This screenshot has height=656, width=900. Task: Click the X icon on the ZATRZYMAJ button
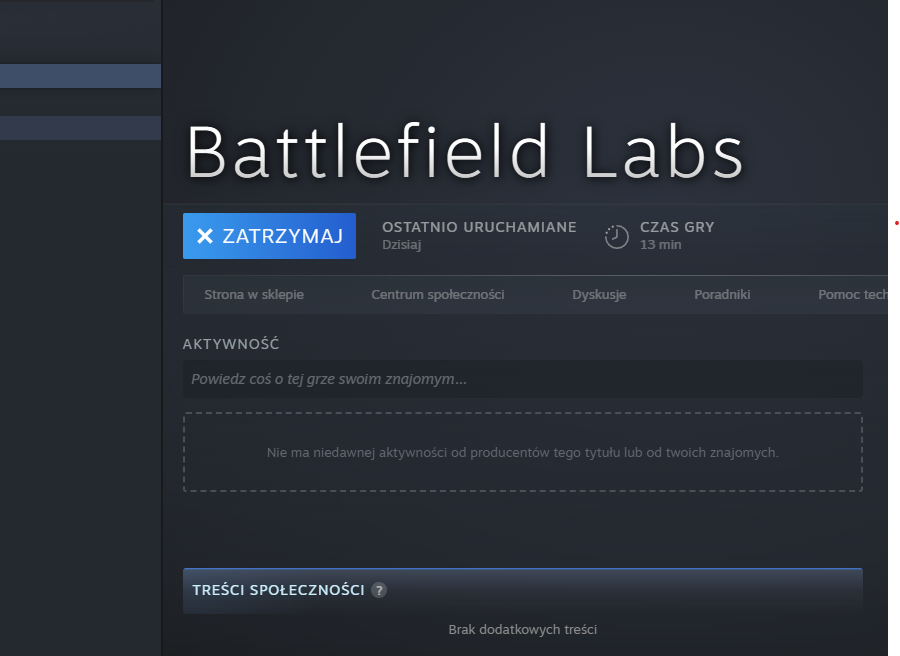pos(205,236)
